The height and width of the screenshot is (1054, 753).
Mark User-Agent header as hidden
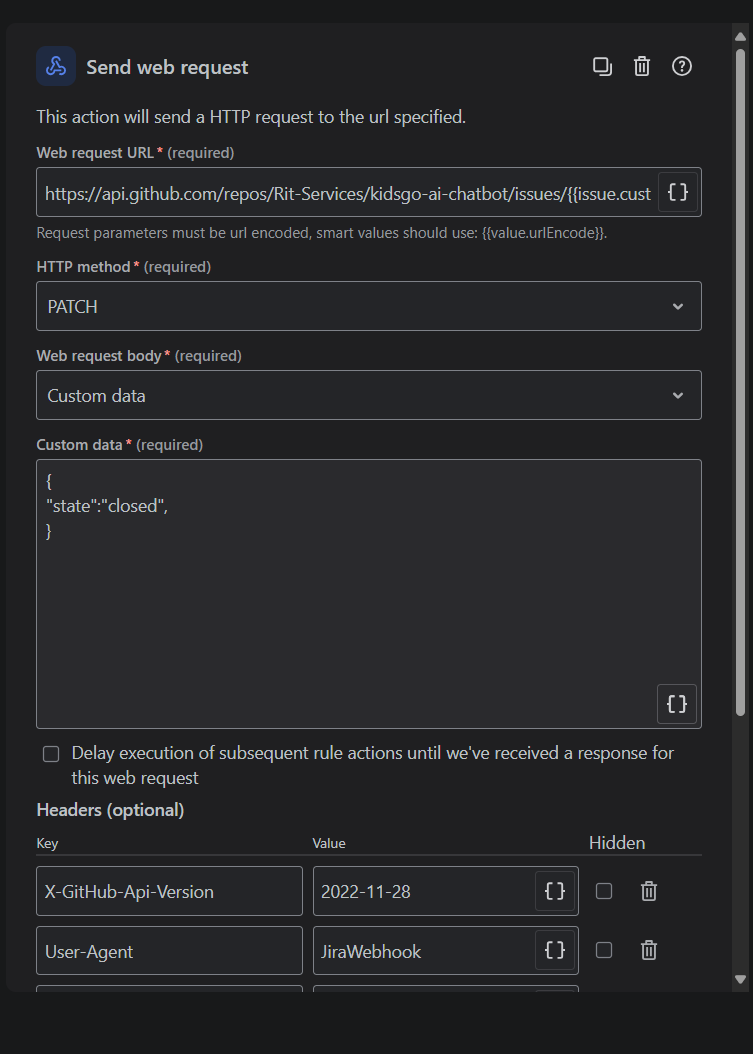[604, 950]
